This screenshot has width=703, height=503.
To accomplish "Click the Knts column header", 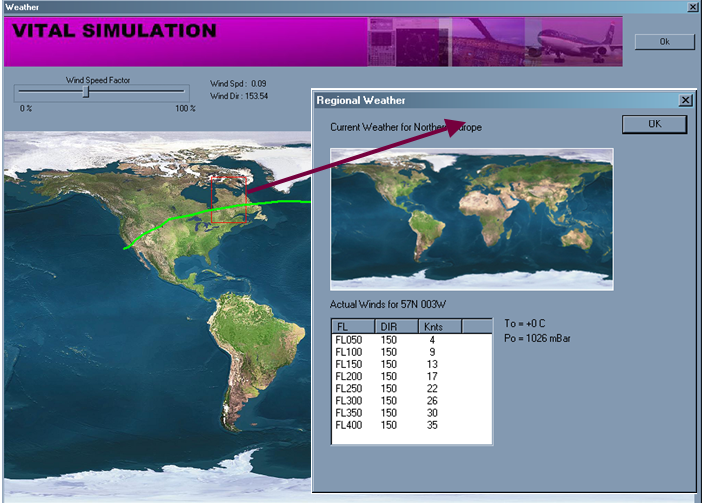I will (439, 326).
